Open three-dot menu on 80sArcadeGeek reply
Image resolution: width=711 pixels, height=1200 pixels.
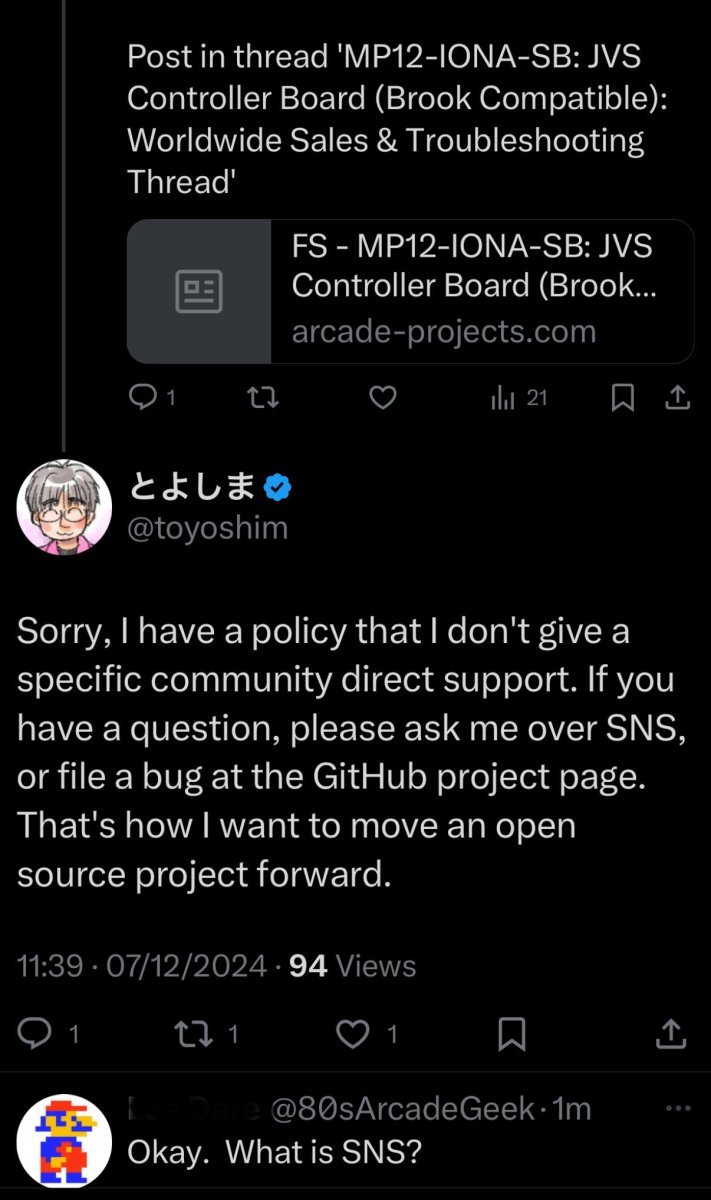click(x=679, y=1109)
